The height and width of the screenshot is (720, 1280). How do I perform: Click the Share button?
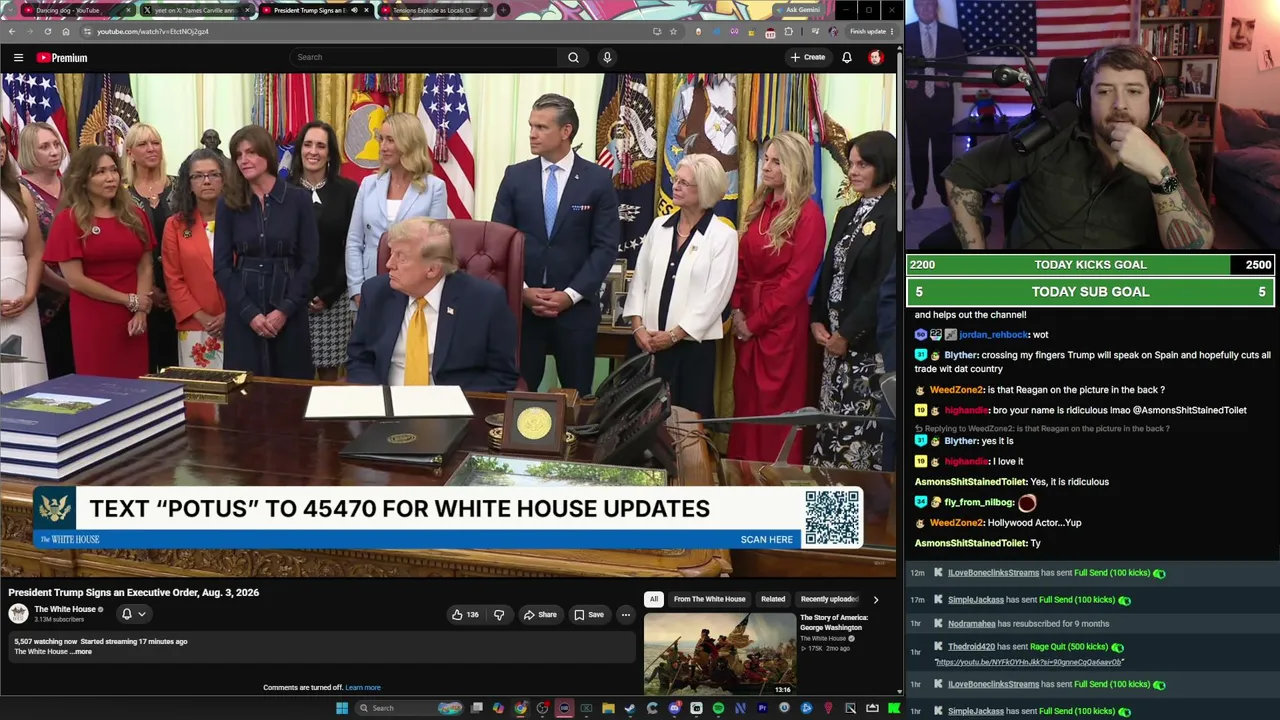540,614
